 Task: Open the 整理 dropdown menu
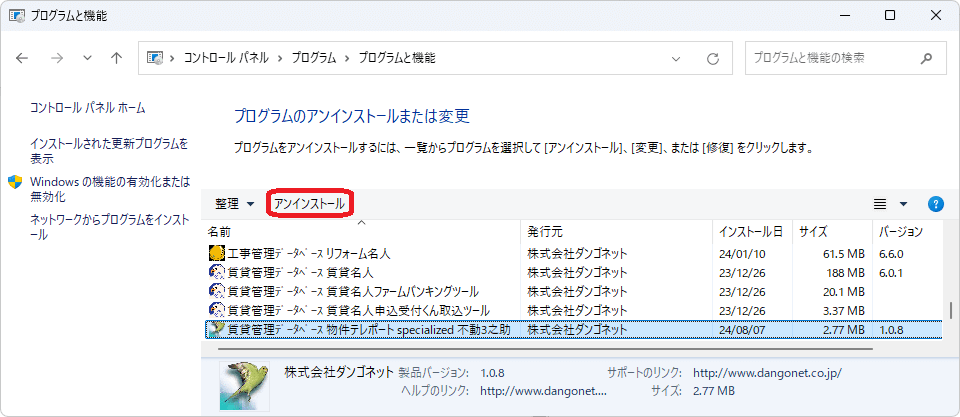[x=235, y=204]
